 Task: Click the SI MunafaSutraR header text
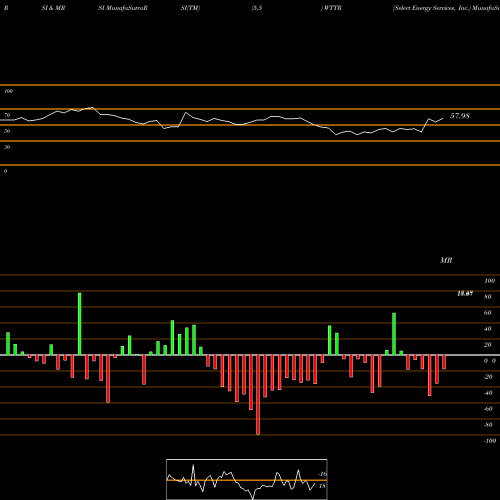pyautogui.click(x=123, y=8)
